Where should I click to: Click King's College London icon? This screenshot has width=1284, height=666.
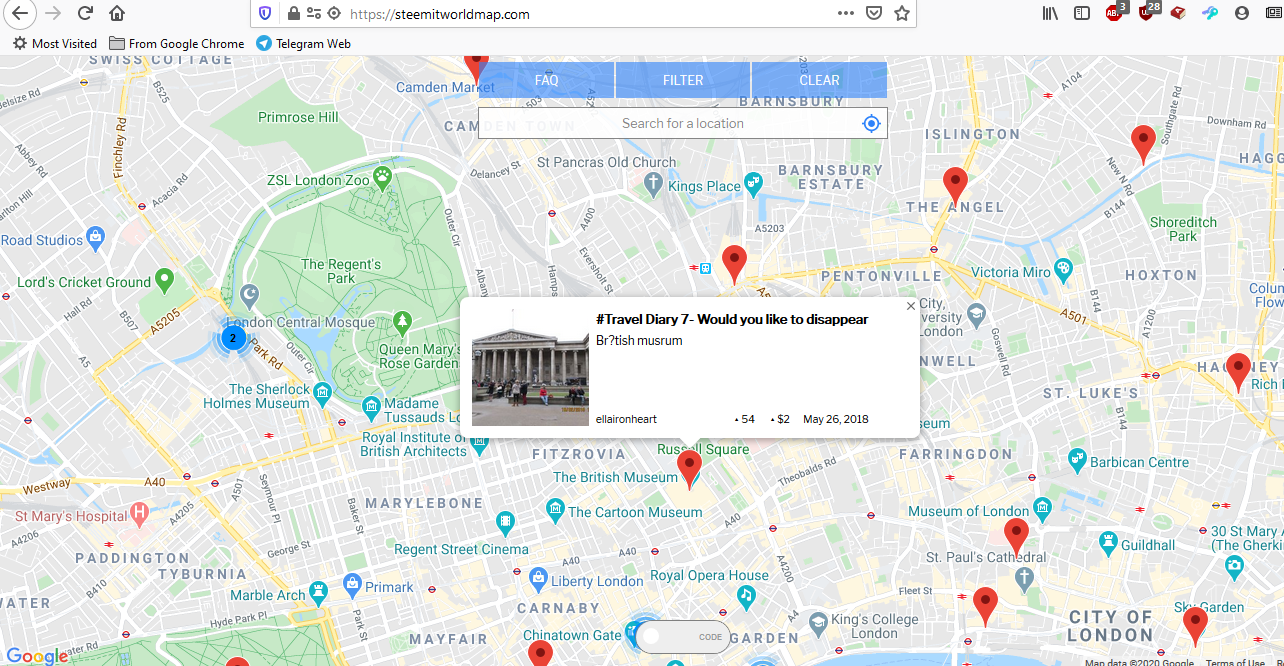[x=818, y=623]
